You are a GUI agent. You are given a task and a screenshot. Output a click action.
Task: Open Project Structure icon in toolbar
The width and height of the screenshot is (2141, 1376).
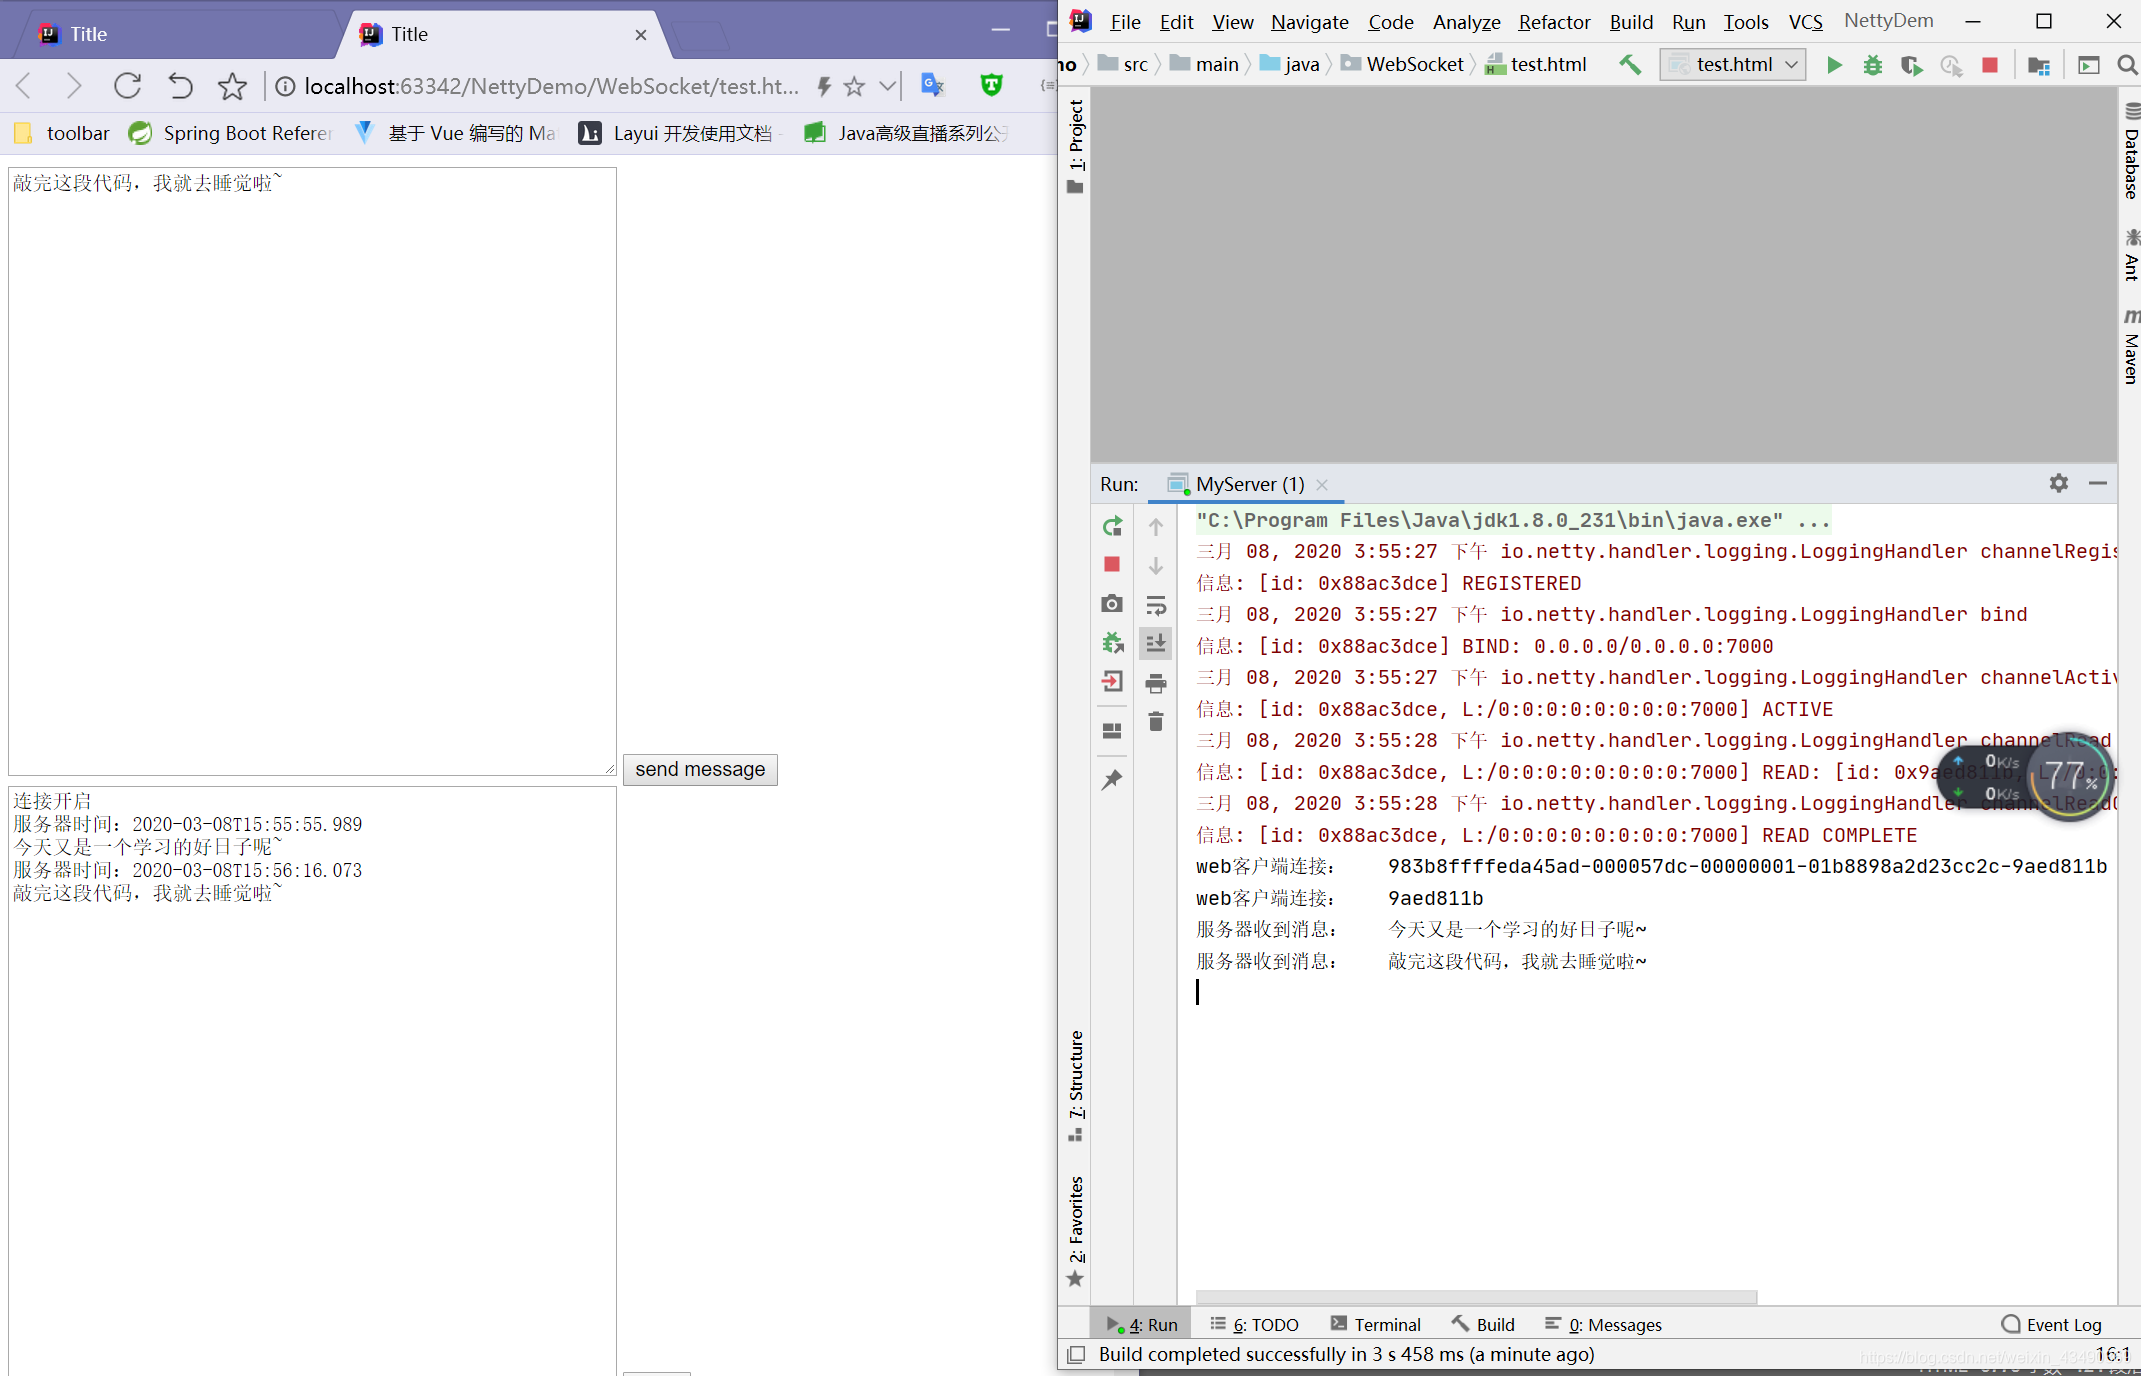coord(2038,65)
